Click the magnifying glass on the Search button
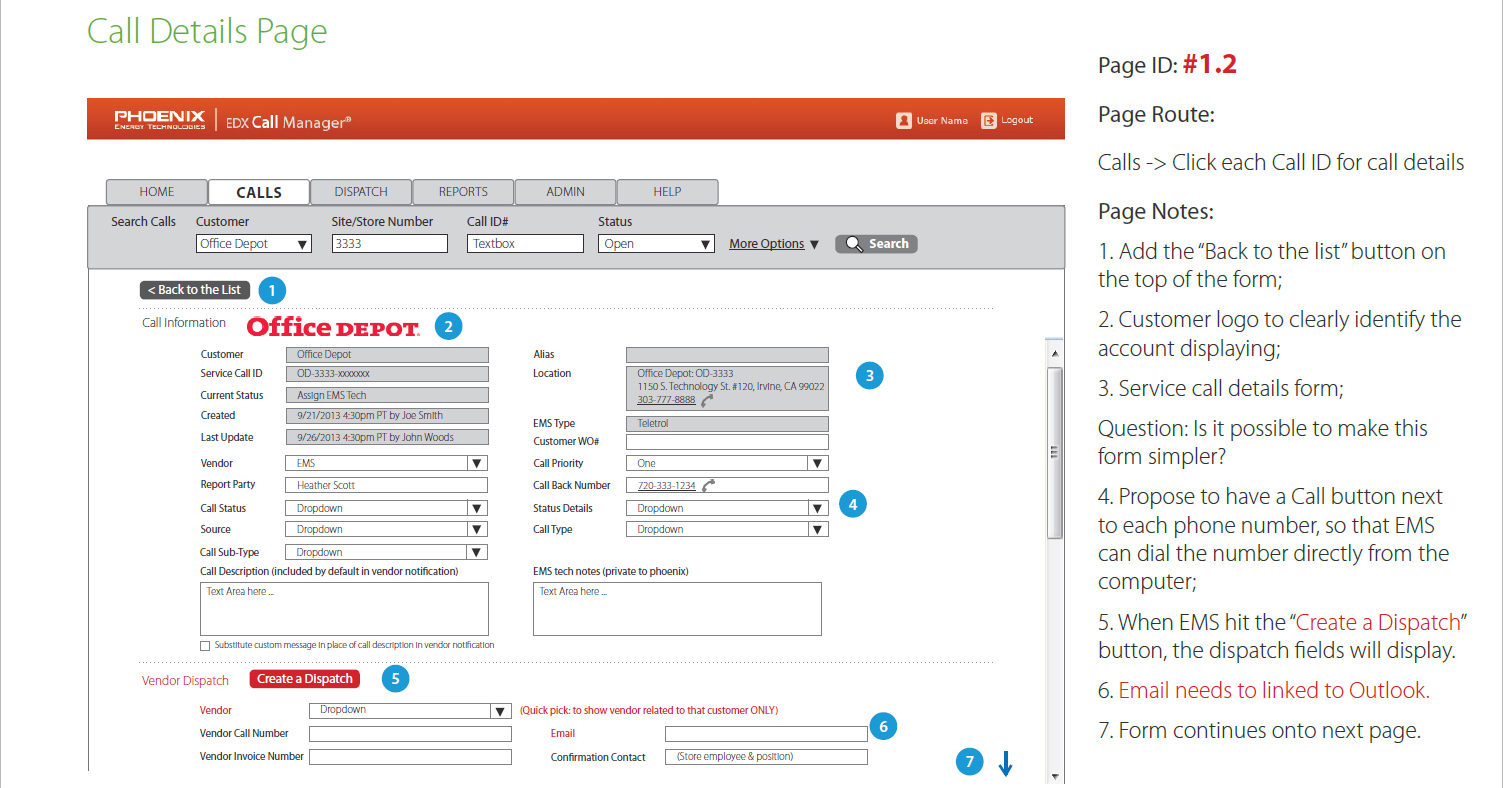The height and width of the screenshot is (788, 1503). pos(854,243)
